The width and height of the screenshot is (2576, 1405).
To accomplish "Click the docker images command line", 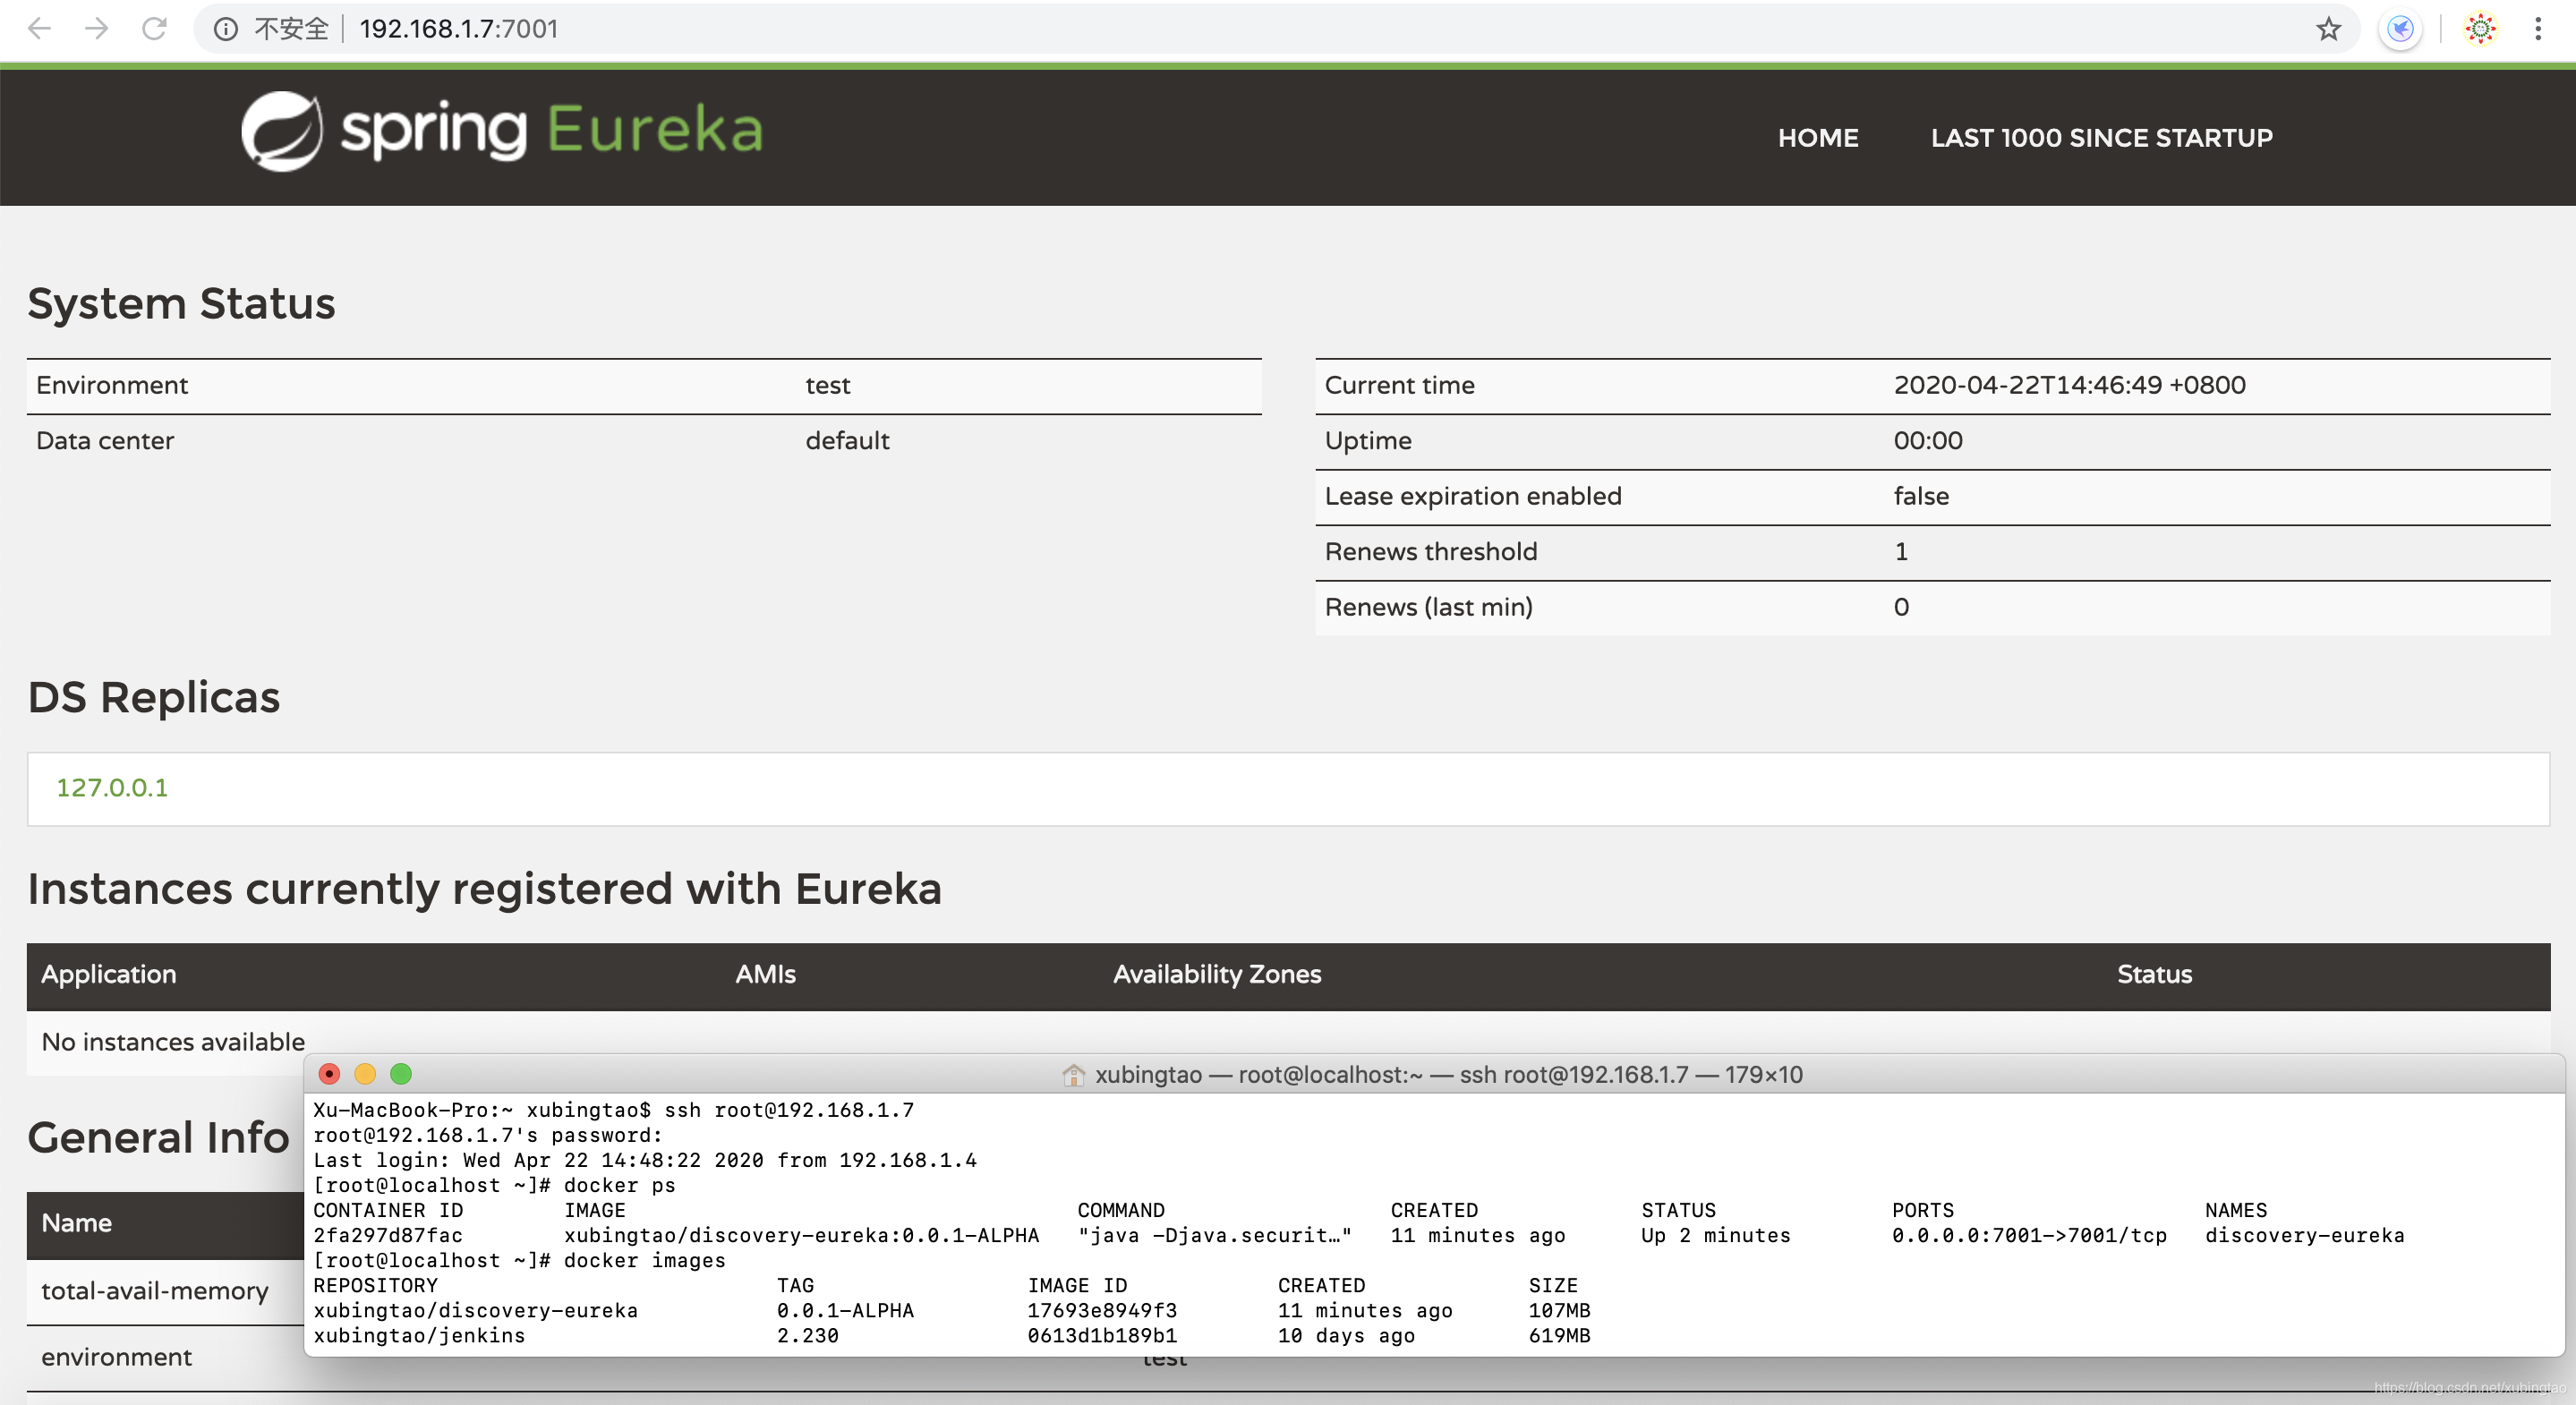I will click(x=645, y=1260).
